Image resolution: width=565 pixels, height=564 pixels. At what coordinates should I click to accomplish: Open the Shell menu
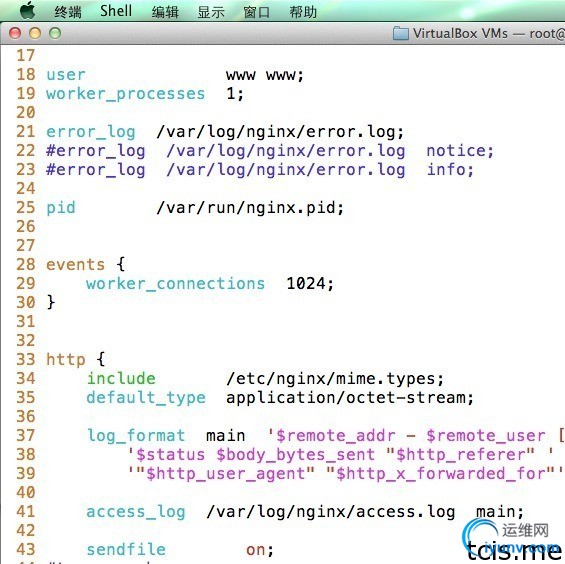[x=116, y=11]
